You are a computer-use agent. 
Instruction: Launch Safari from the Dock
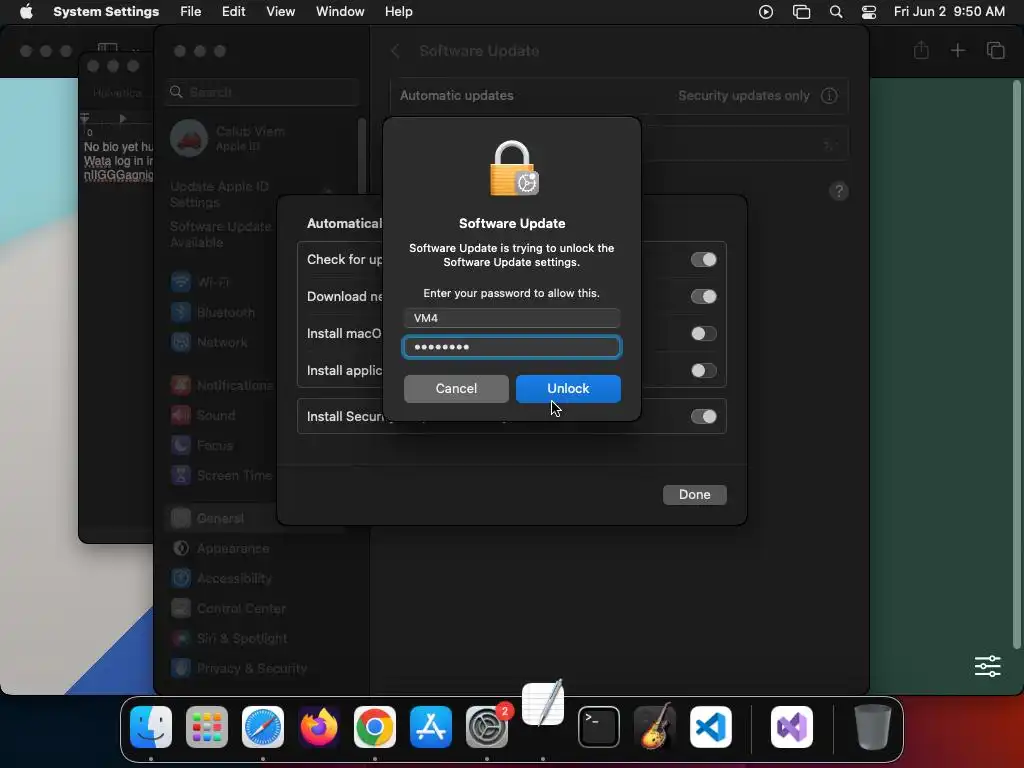263,727
